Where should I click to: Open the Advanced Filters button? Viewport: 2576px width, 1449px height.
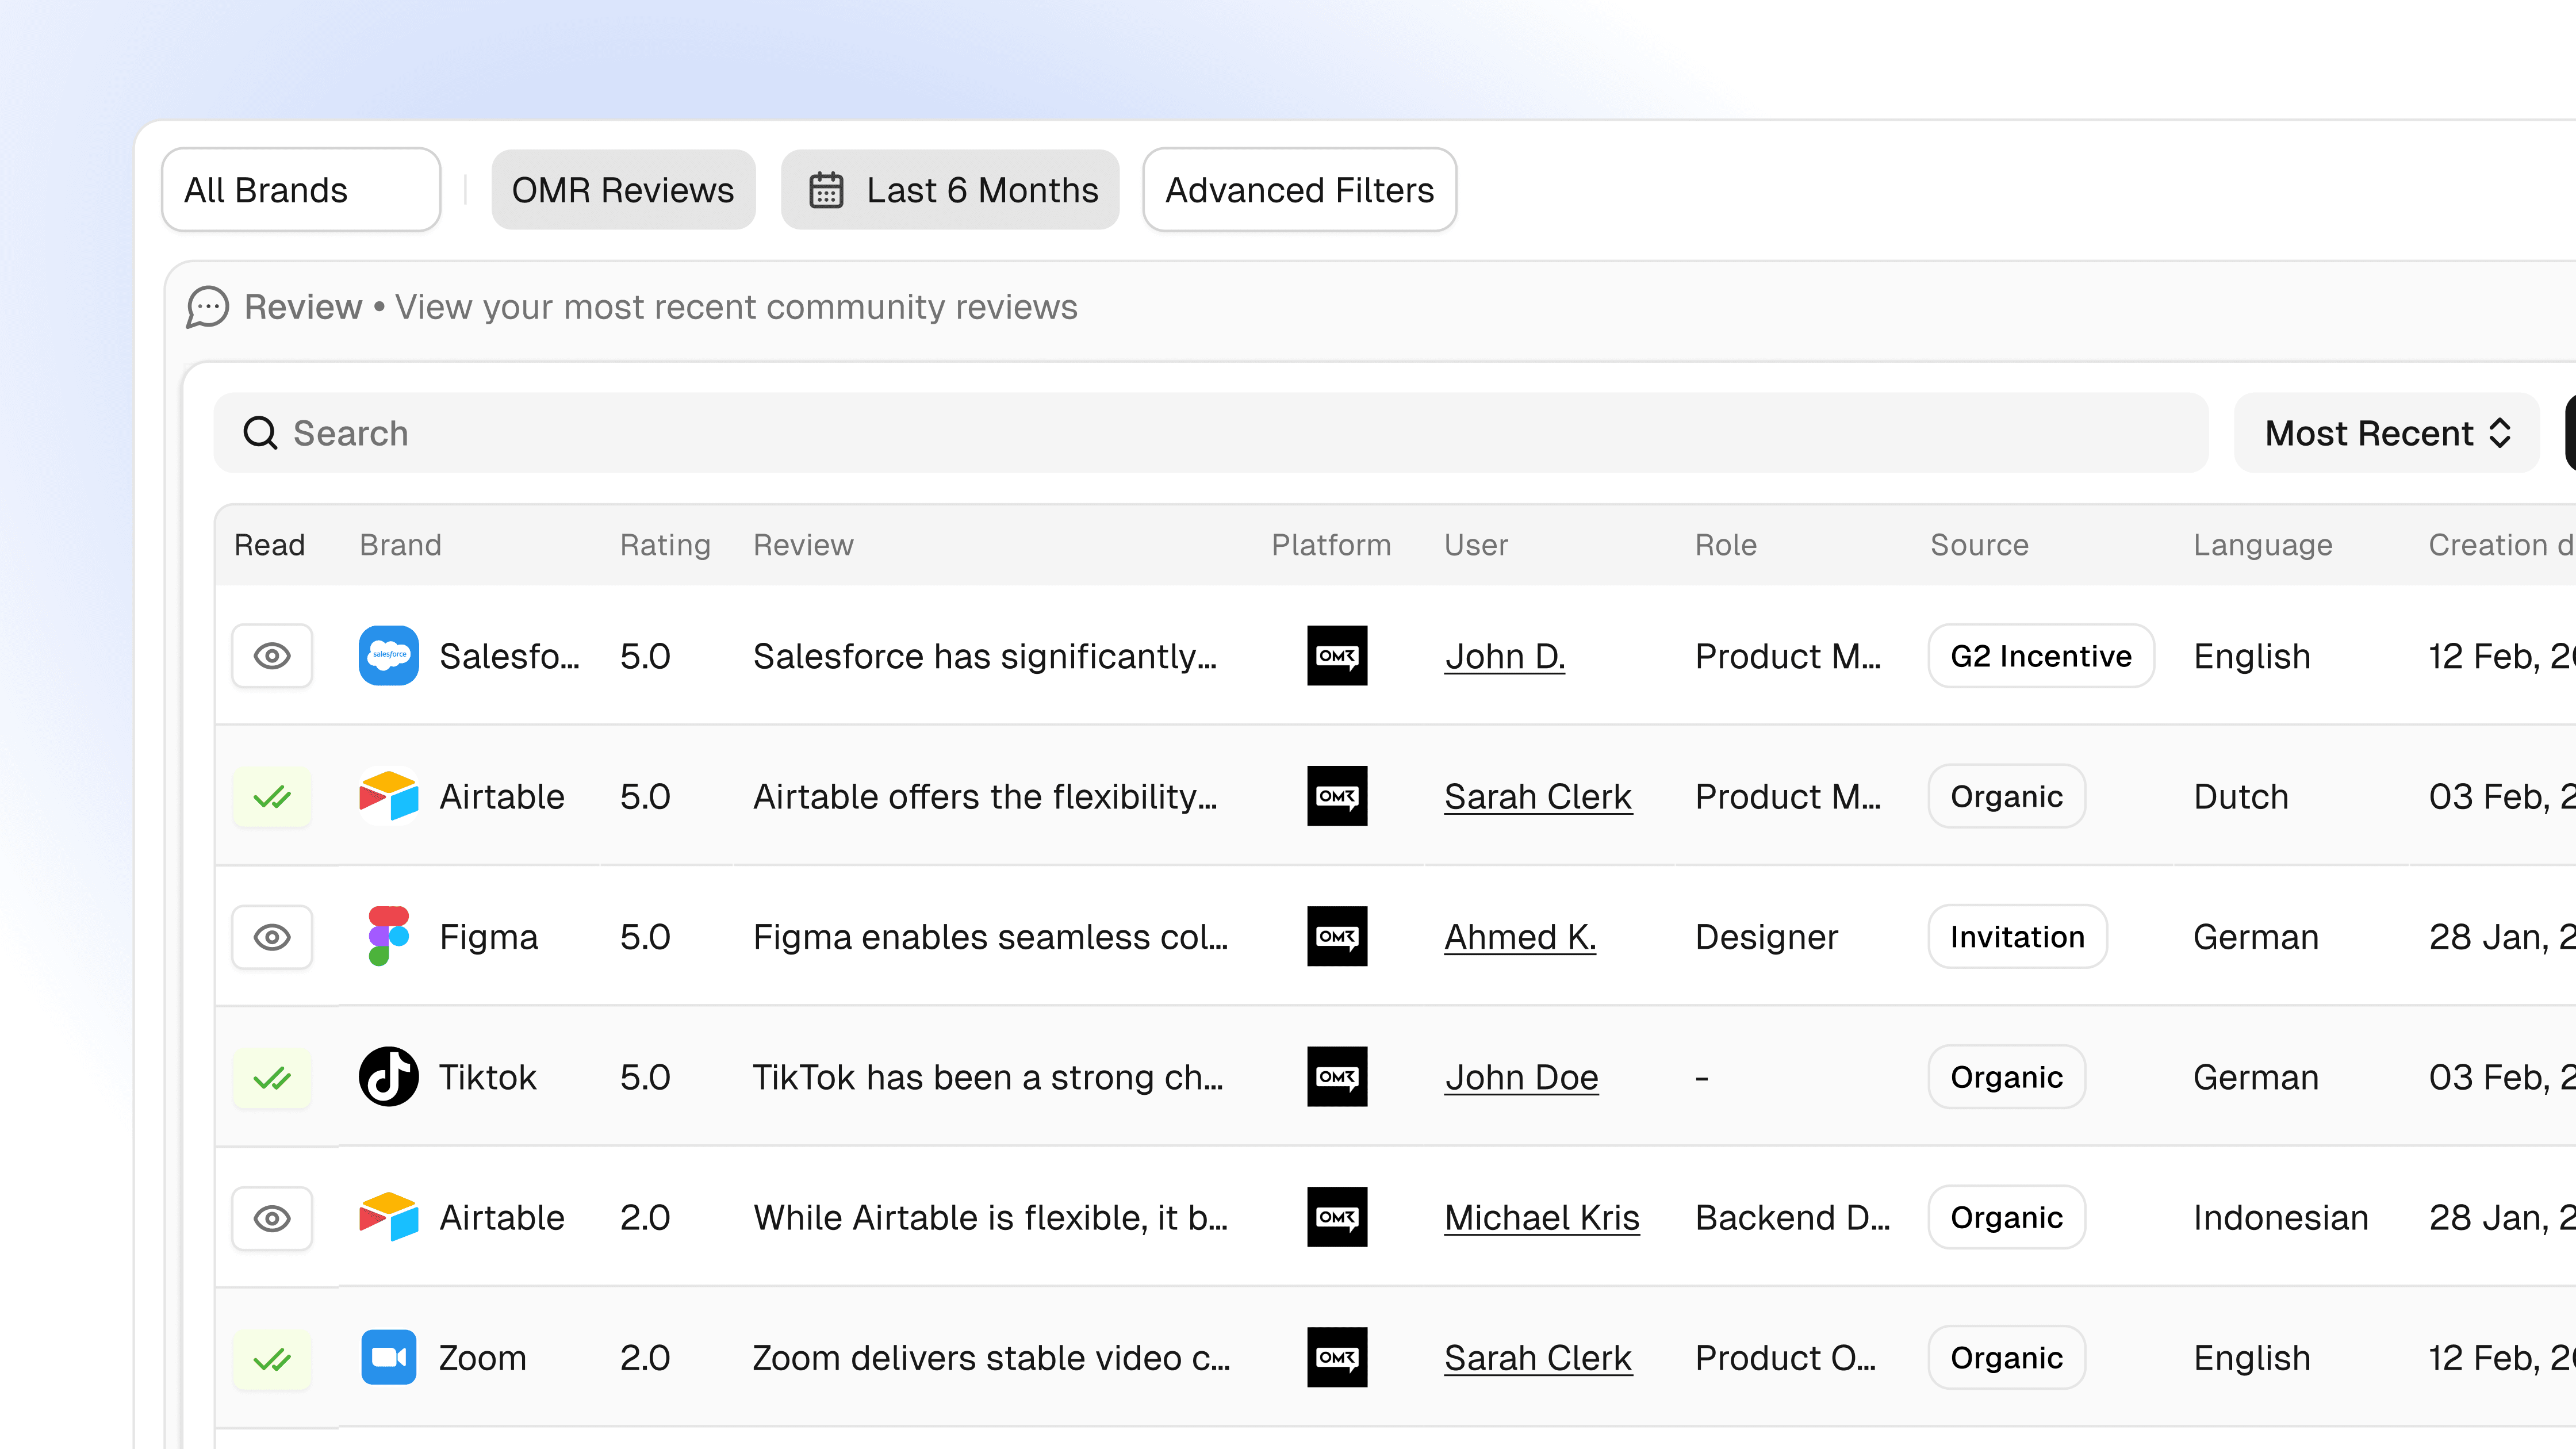click(1299, 190)
